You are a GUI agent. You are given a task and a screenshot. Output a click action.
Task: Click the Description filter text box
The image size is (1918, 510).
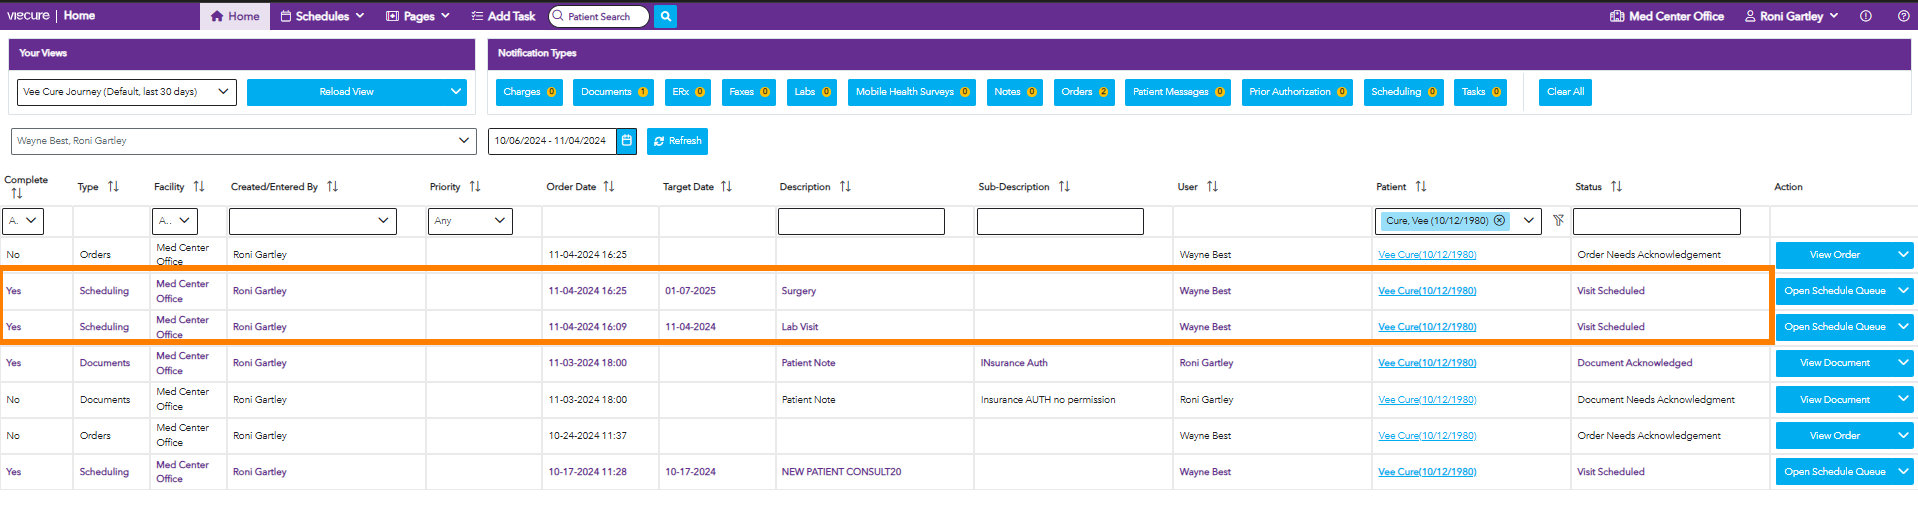861,221
